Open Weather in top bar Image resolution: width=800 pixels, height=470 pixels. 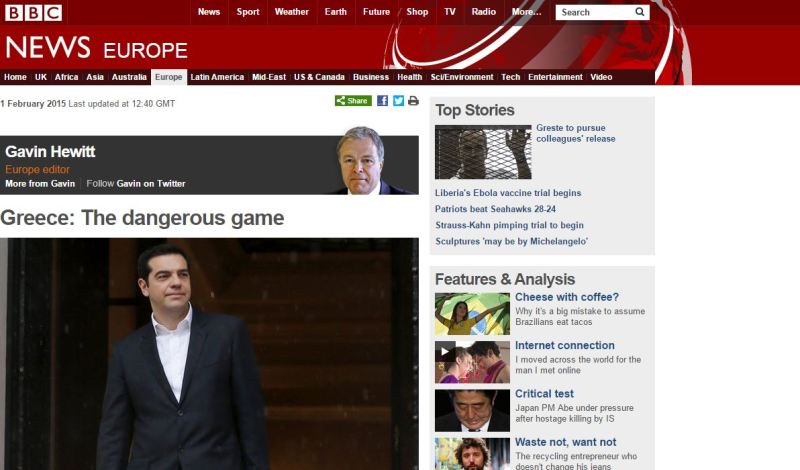pyautogui.click(x=291, y=12)
